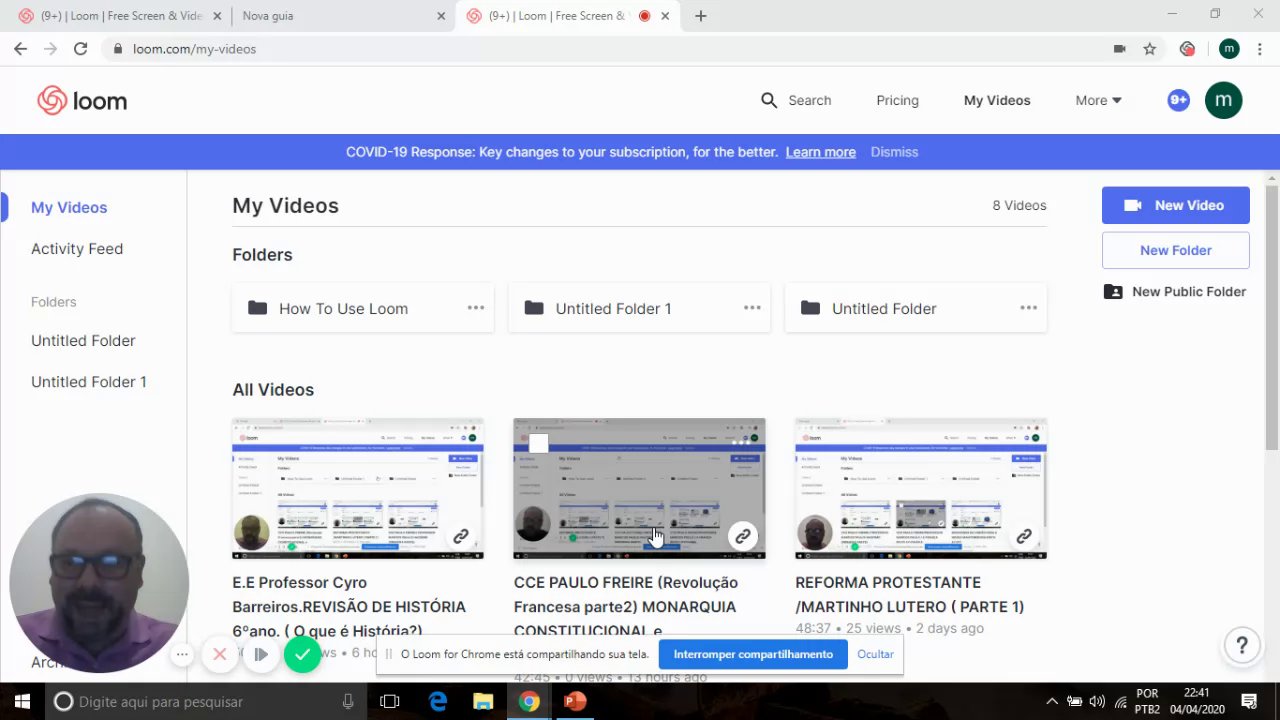Open Chrome's three-dot menu
This screenshot has width=1280, height=720.
(1262, 48)
